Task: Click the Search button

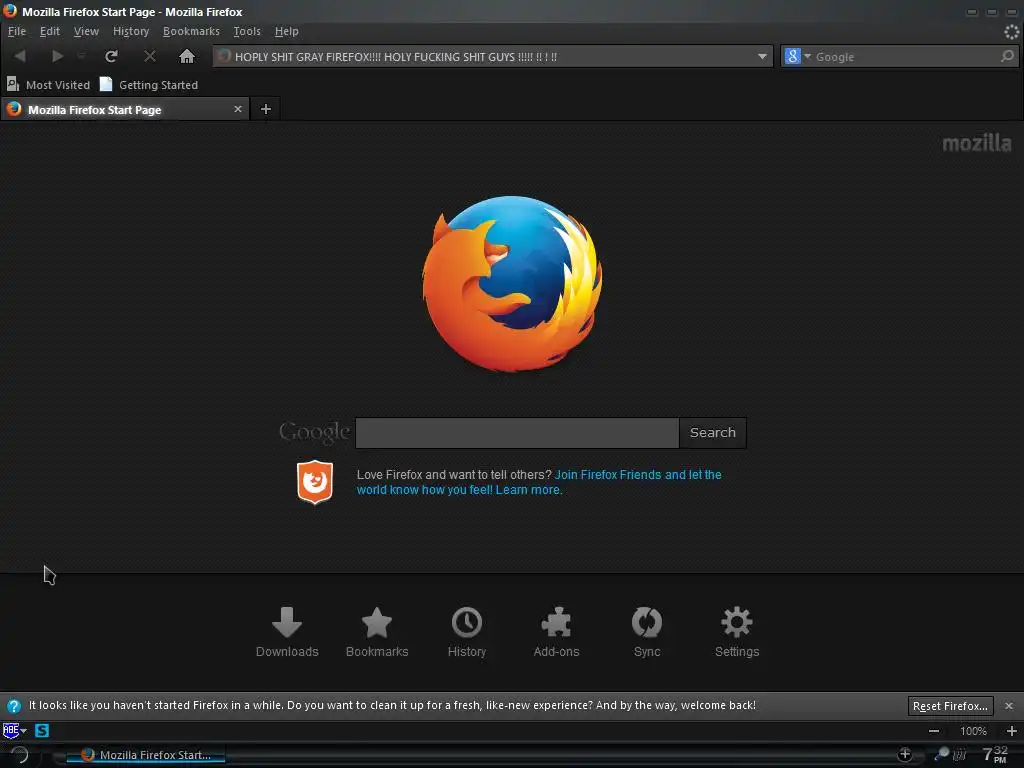Action: 712,432
